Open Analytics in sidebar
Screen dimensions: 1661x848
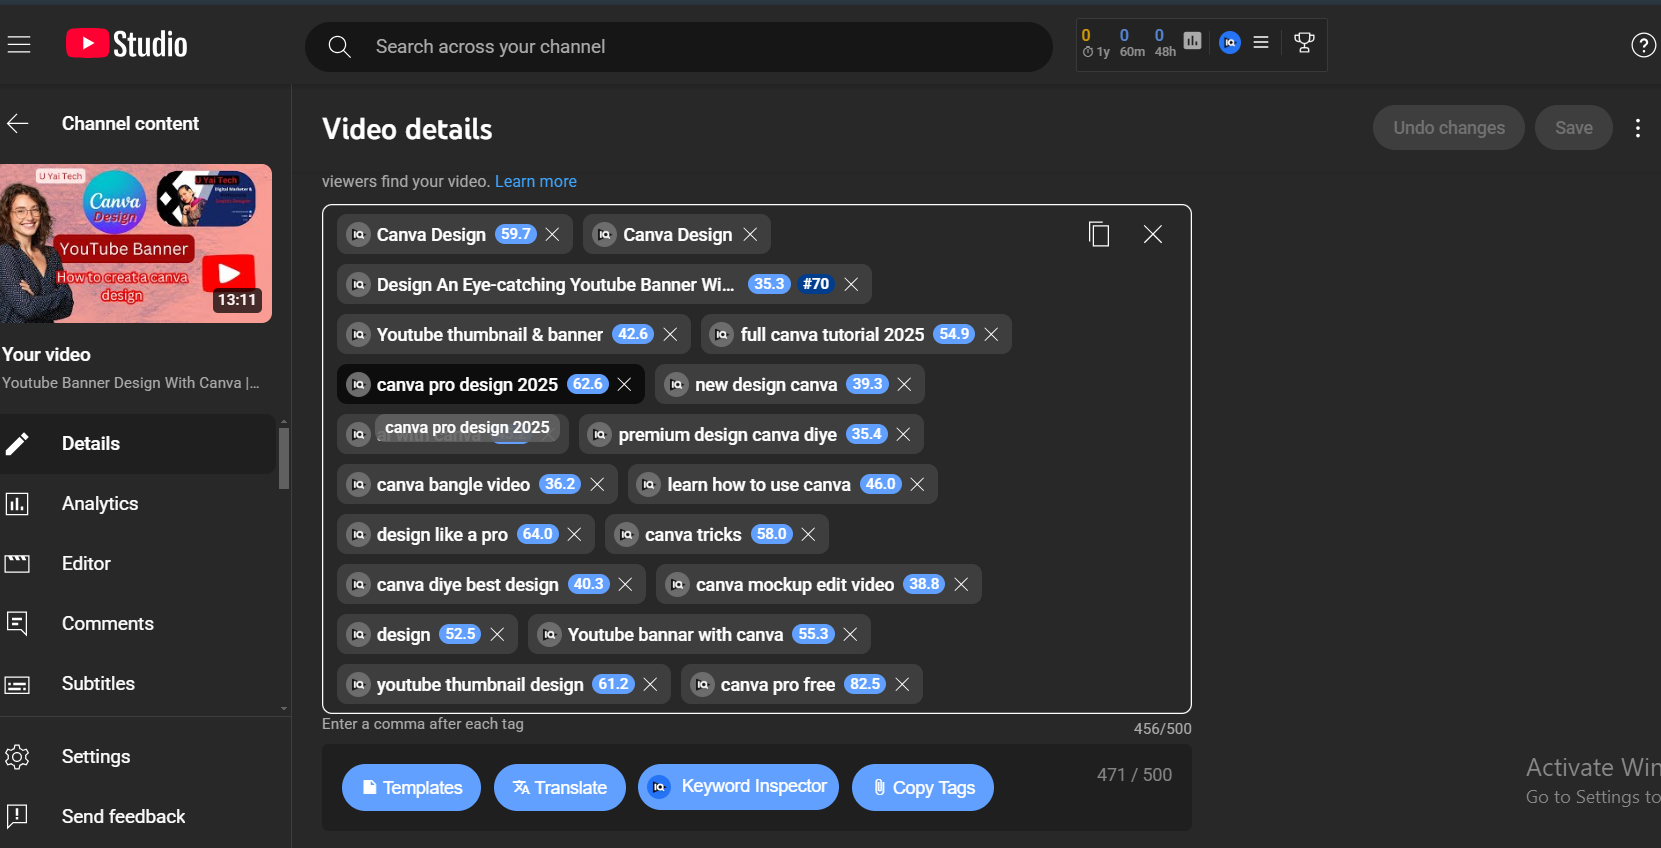[138, 504]
